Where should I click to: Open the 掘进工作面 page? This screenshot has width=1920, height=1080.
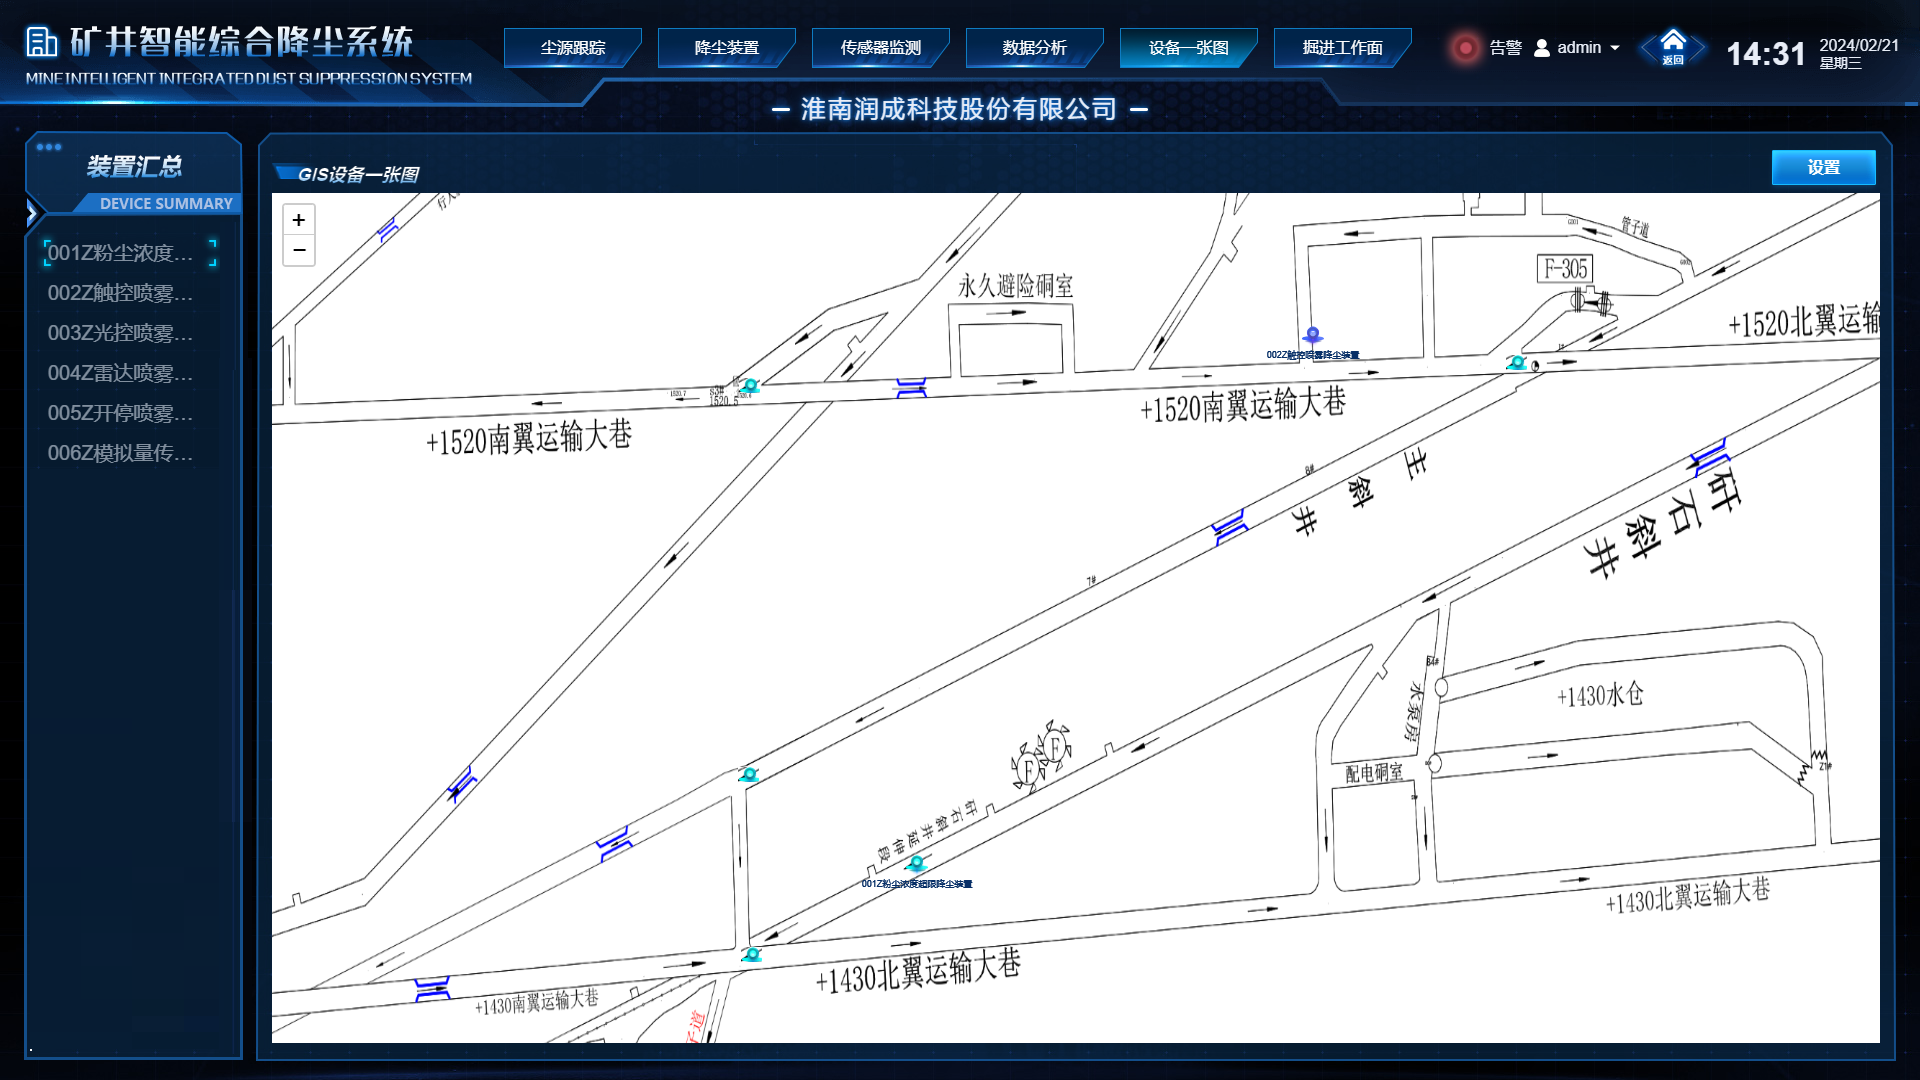tap(1342, 46)
